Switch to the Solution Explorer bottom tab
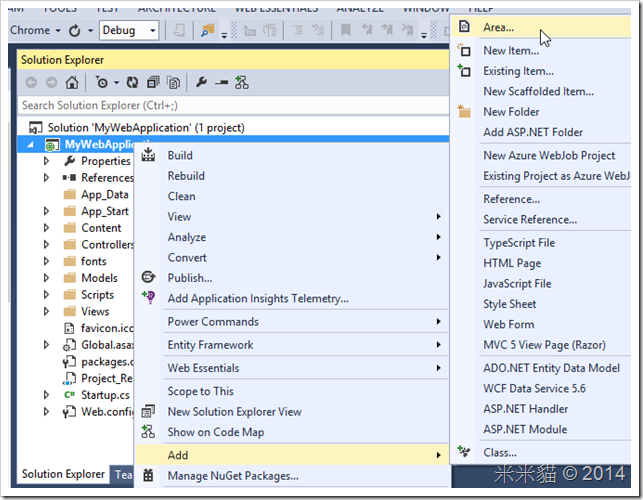 (63, 474)
